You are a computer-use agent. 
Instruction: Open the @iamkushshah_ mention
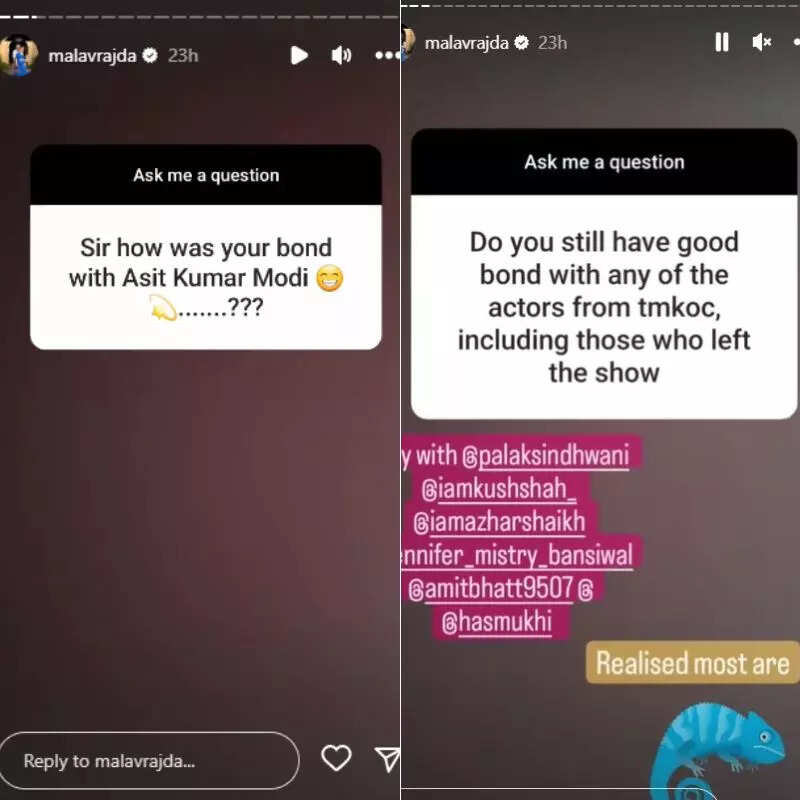coord(498,489)
